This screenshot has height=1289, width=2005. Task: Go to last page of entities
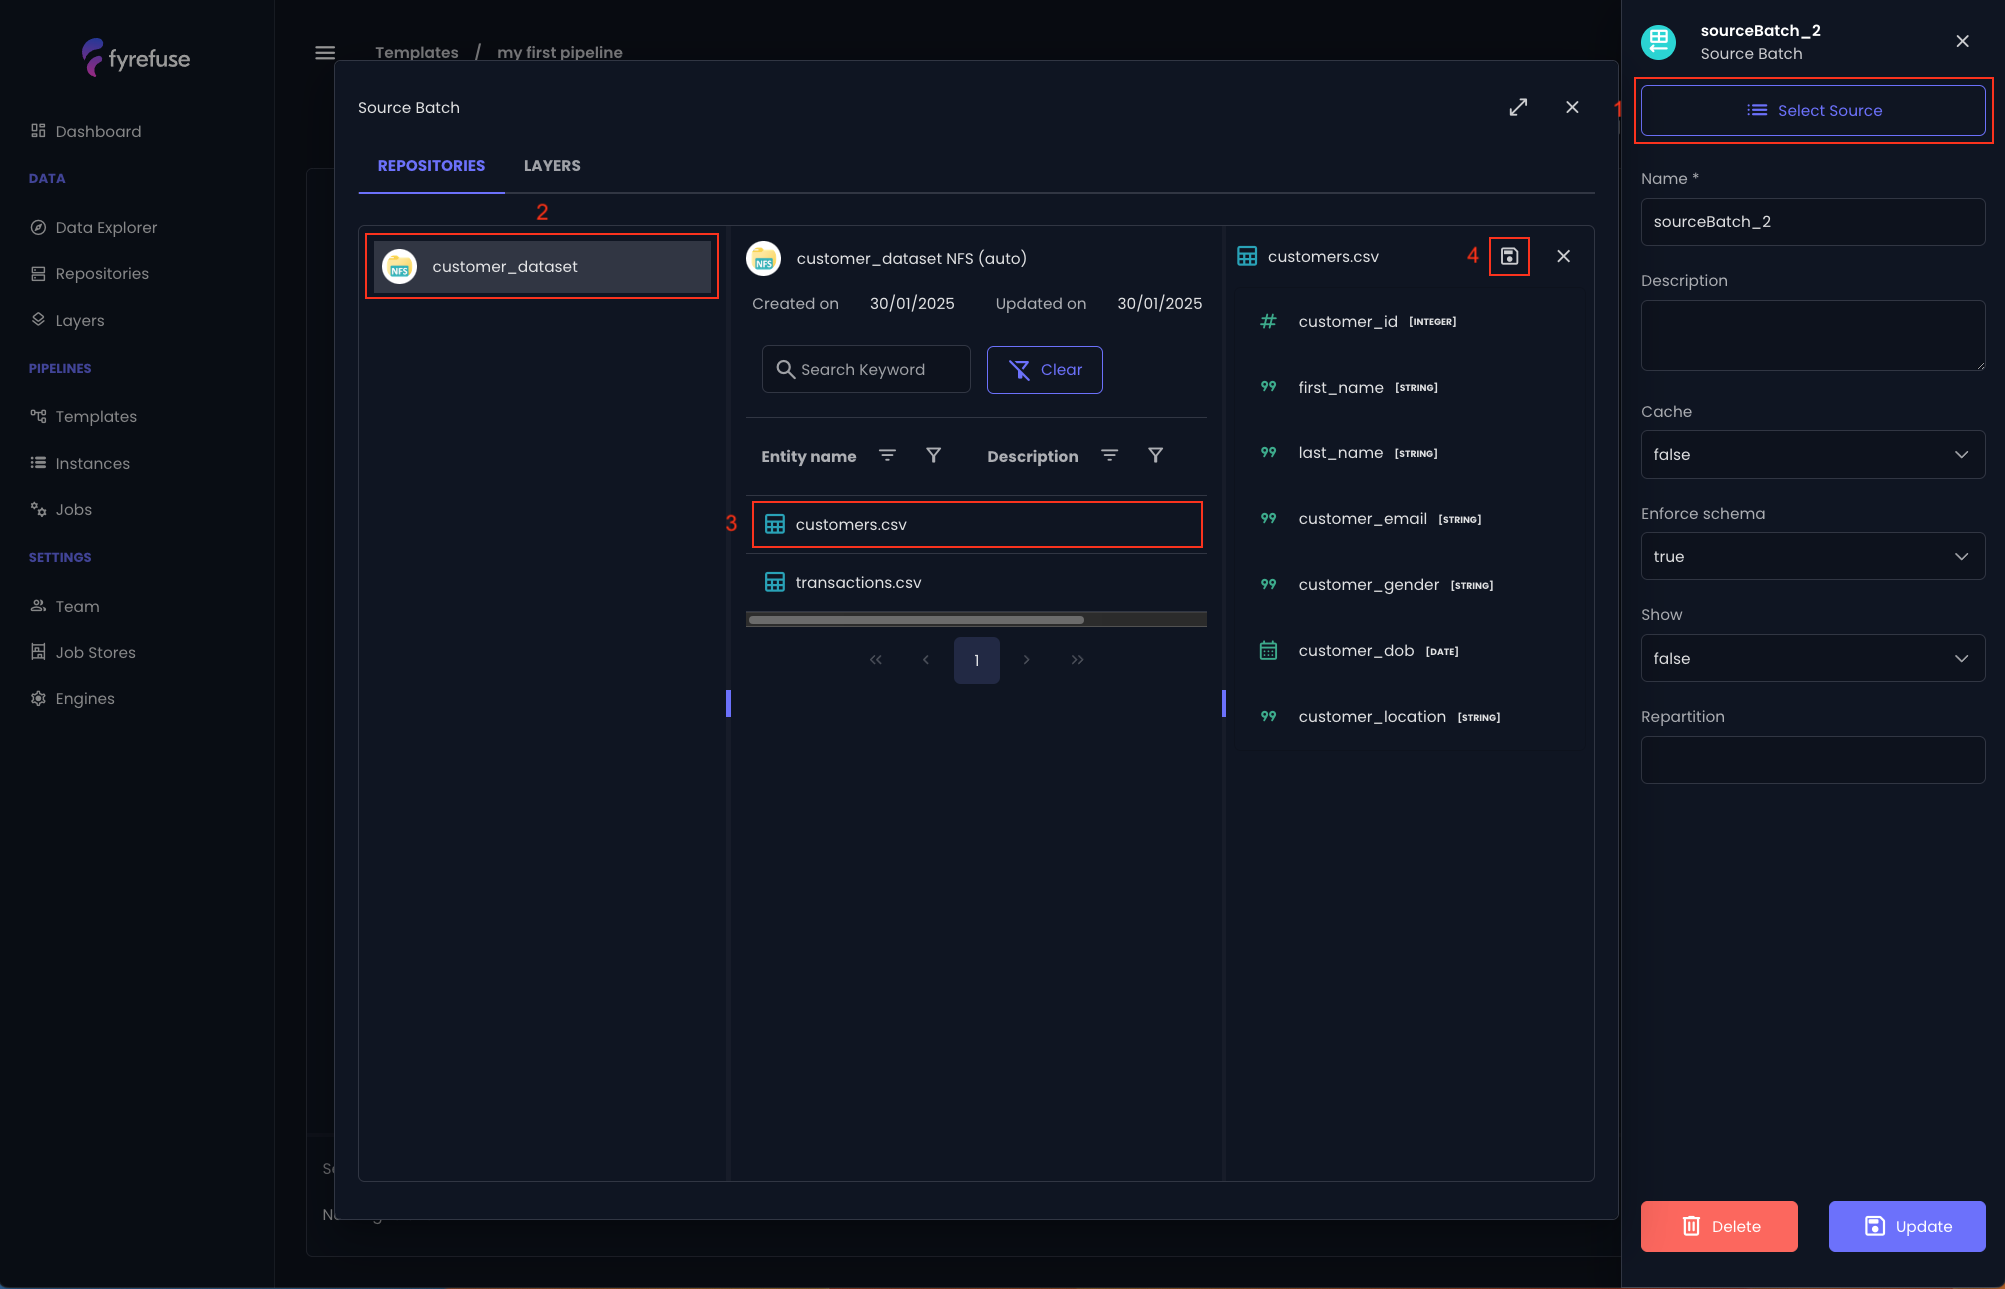tap(1077, 659)
